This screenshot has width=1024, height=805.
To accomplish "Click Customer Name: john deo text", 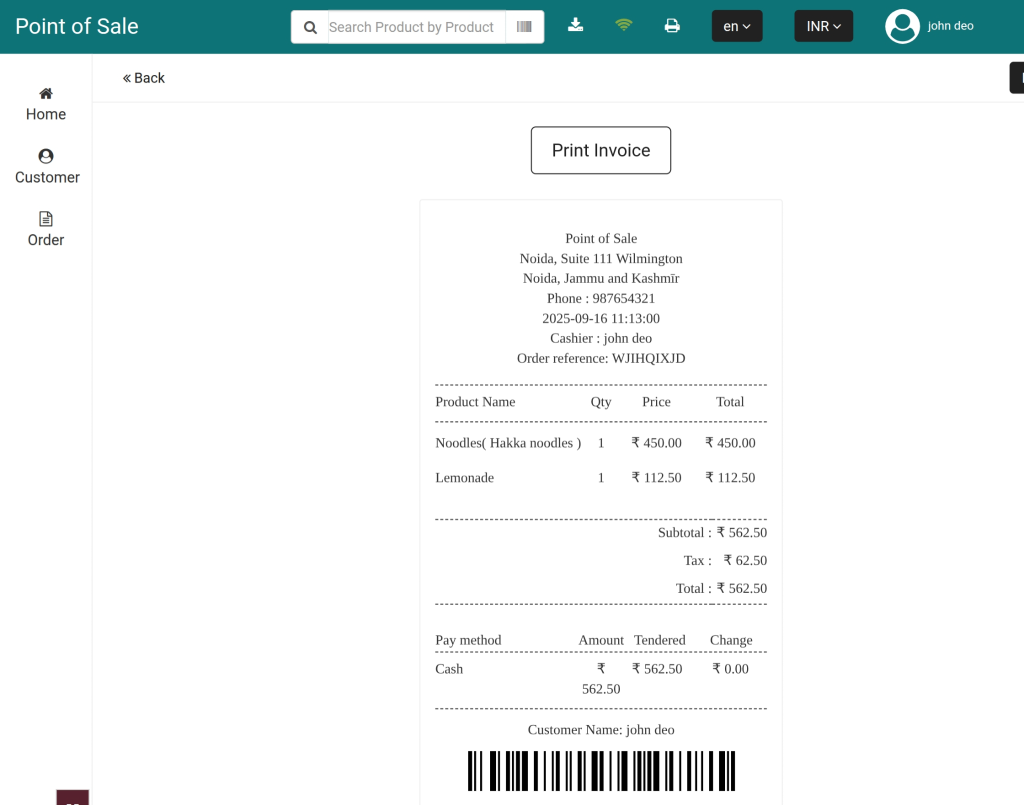I will pyautogui.click(x=601, y=730).
